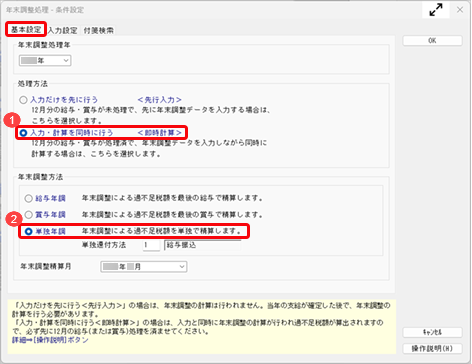Open the 入力設定 tab
The width and height of the screenshot is (472, 364).
[63, 30]
